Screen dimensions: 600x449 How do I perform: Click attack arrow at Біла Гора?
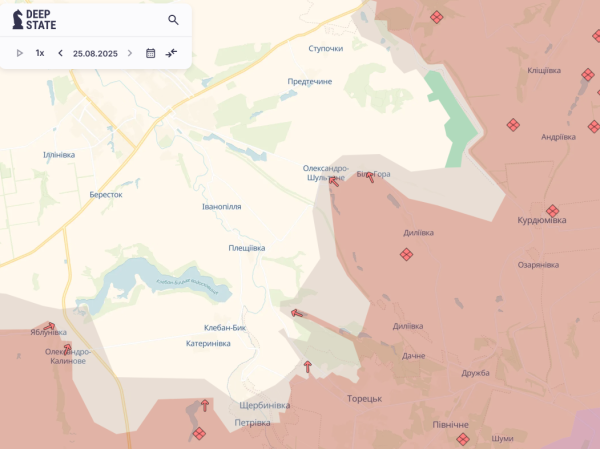tap(370, 177)
